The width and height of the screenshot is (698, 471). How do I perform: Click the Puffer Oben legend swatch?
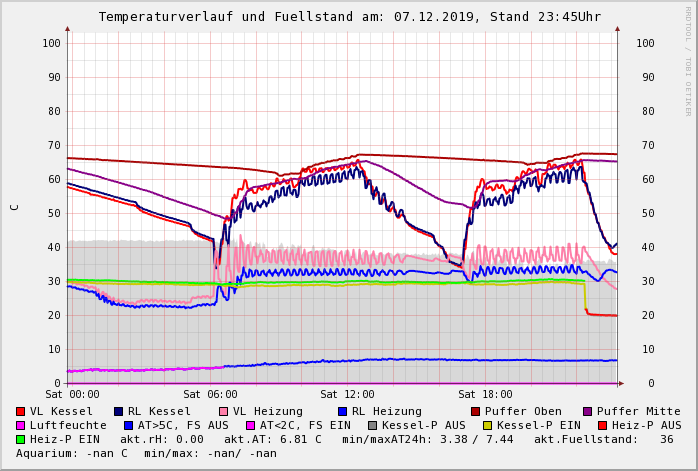(475, 411)
